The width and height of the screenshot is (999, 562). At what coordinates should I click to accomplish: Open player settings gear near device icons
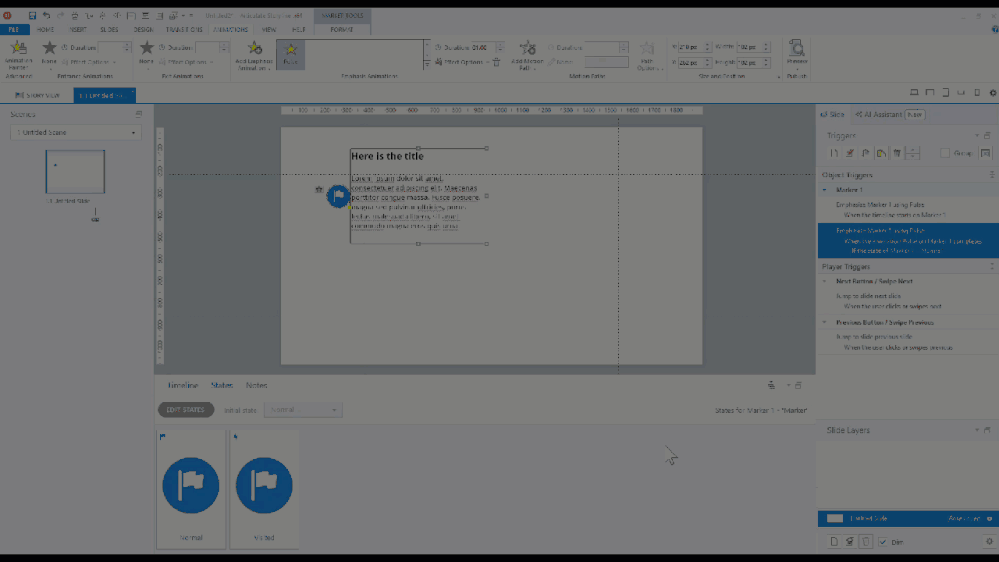coord(993,92)
